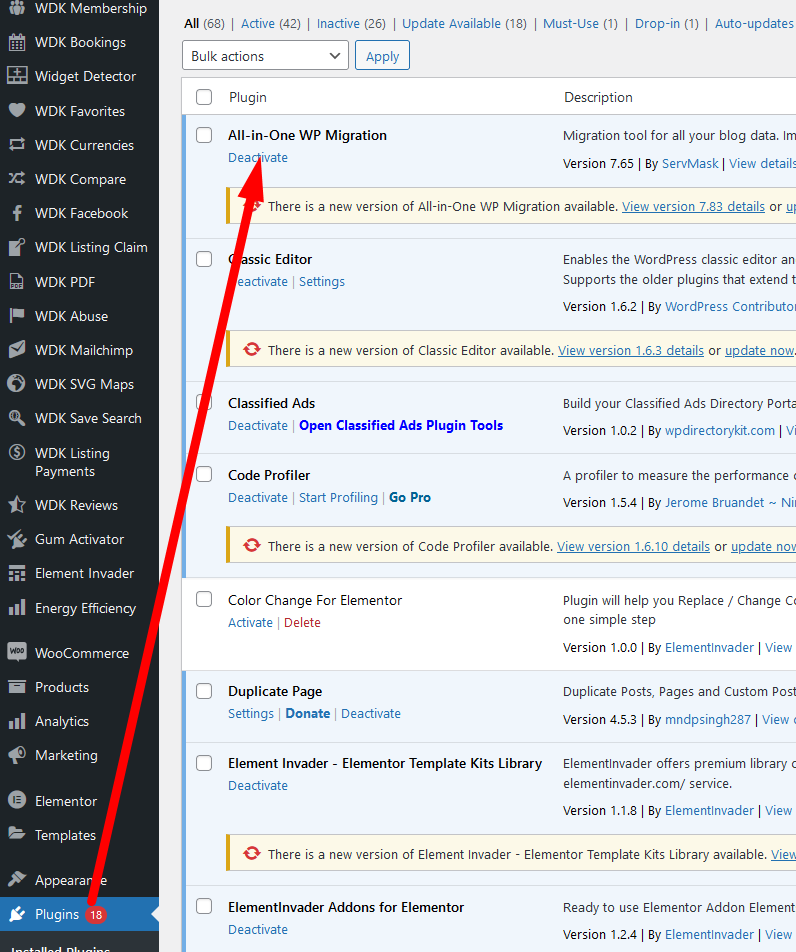Check the Classic Editor checkbox

pos(204,259)
